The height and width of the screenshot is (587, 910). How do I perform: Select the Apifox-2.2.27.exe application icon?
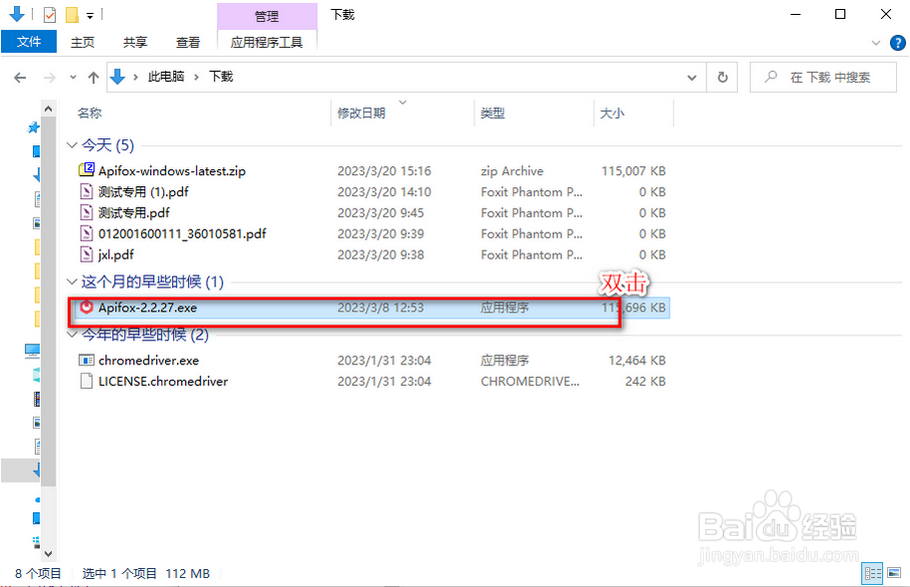86,307
